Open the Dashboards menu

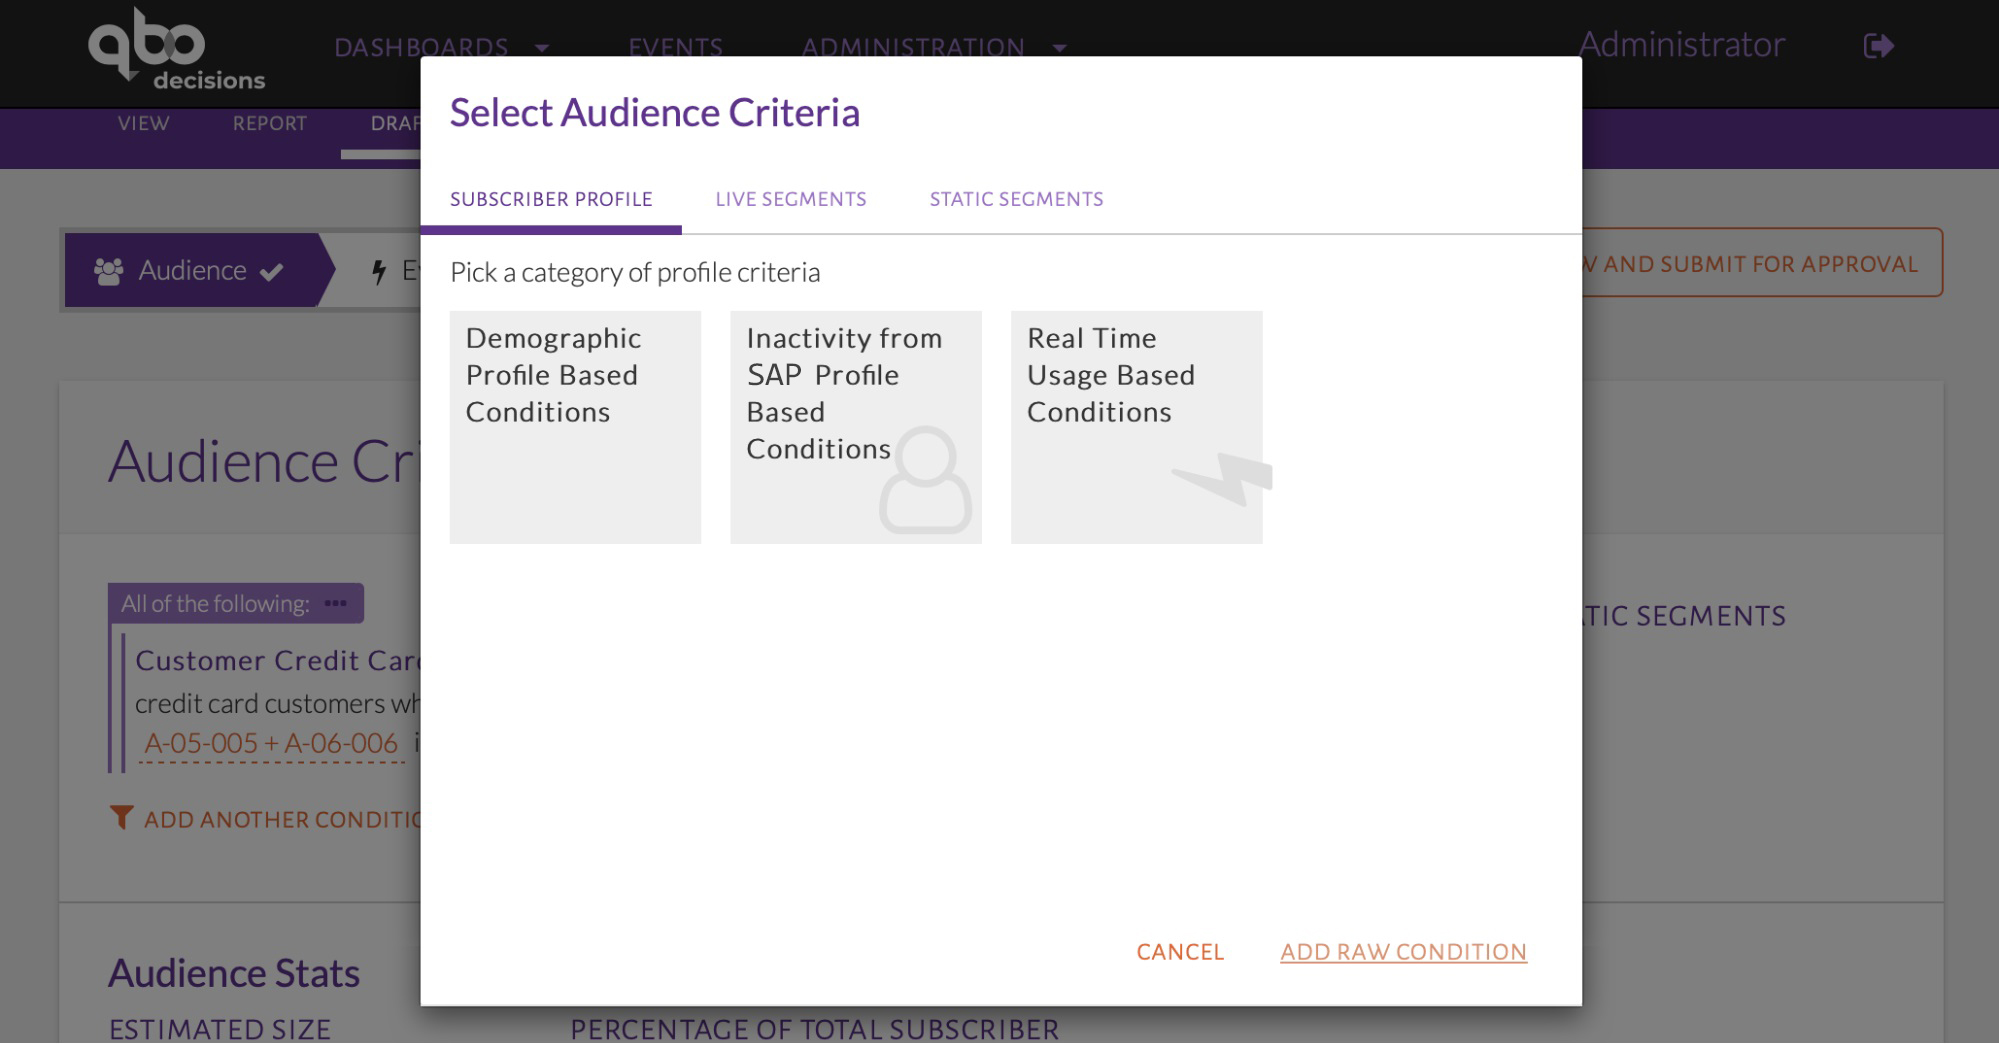[421, 47]
